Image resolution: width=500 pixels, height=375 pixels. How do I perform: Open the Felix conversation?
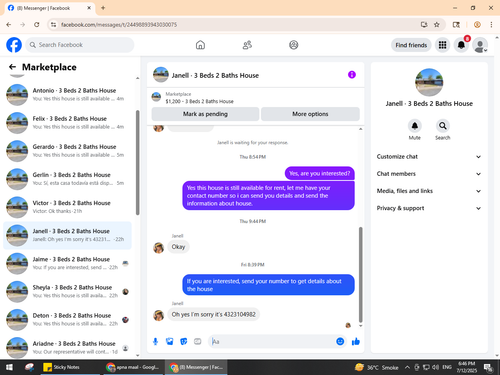point(67,123)
